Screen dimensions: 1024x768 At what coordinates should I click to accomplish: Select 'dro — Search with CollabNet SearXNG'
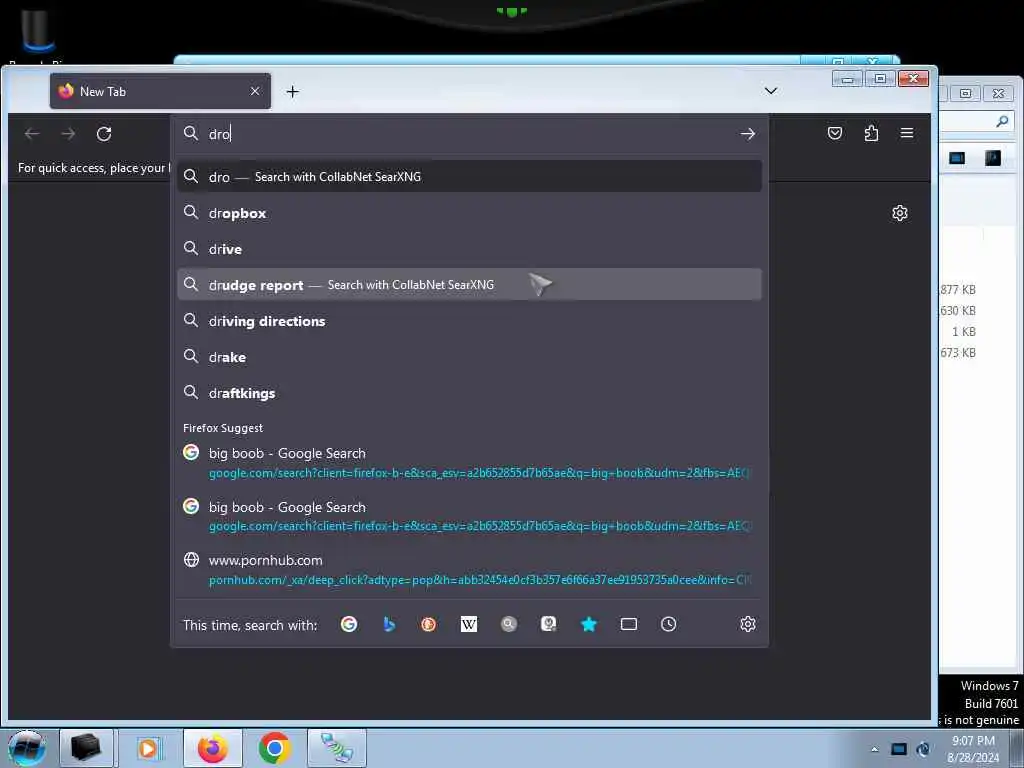coord(470,176)
